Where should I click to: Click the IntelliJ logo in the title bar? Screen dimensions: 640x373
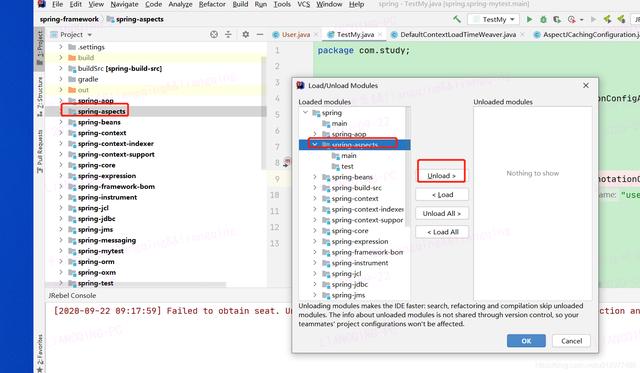[42, 4]
